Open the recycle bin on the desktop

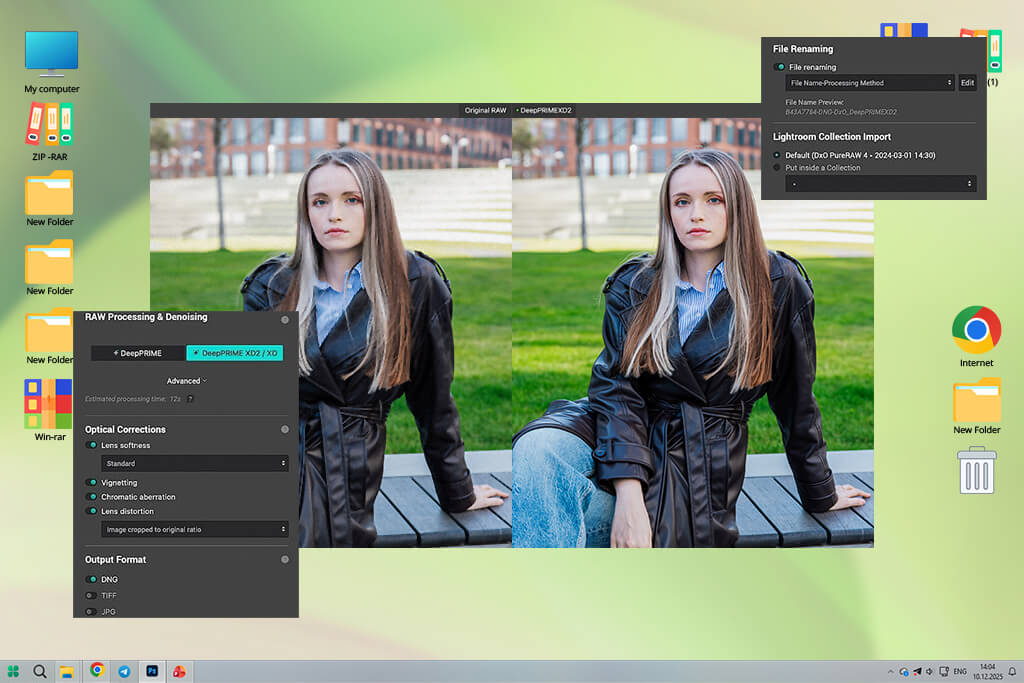tap(976, 470)
